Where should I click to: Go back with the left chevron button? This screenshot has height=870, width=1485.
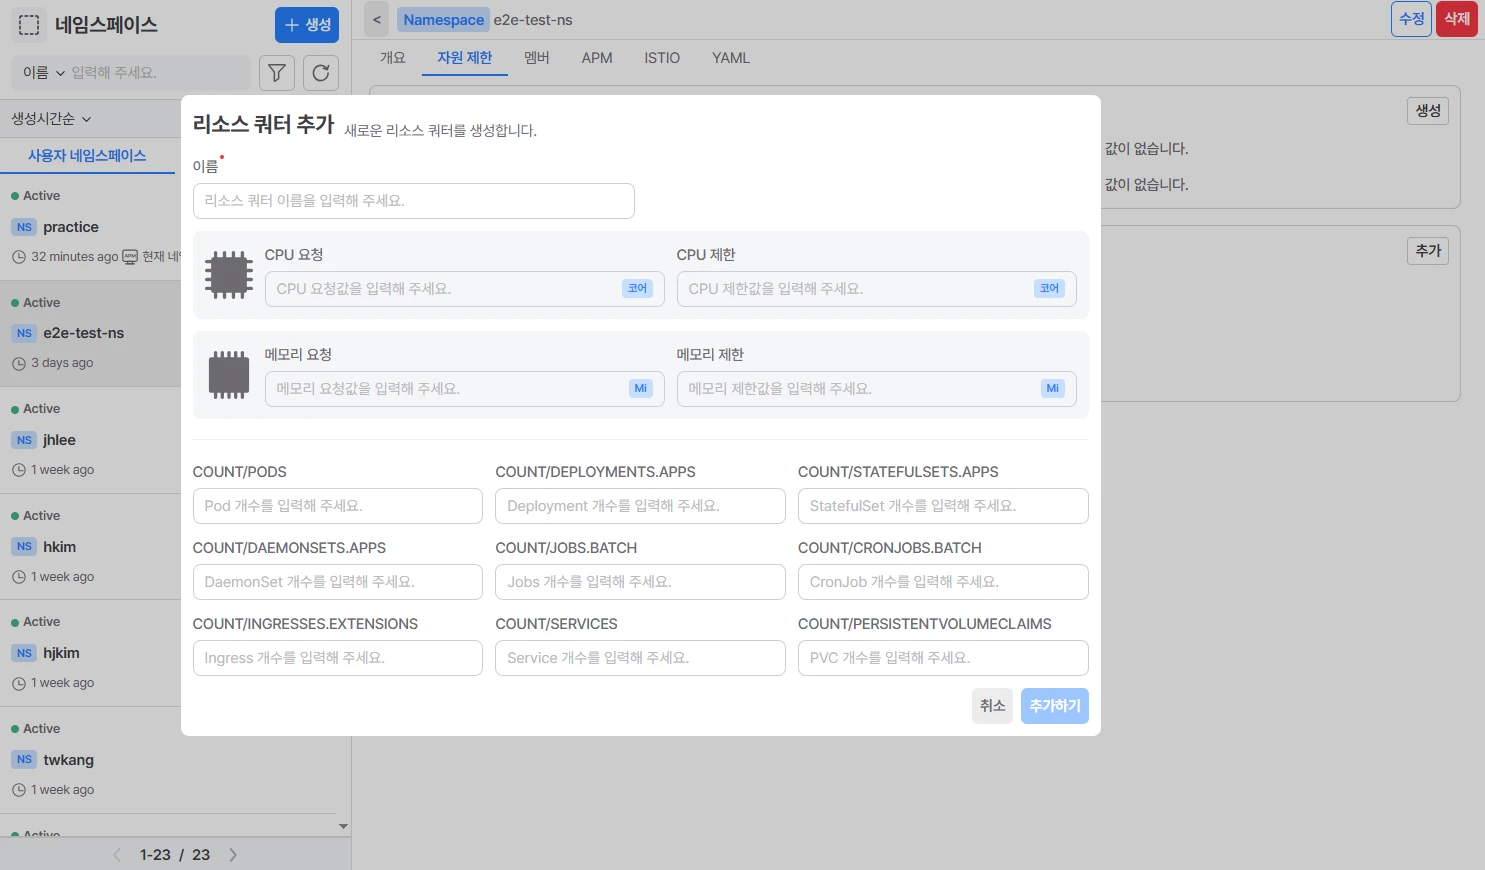[377, 19]
